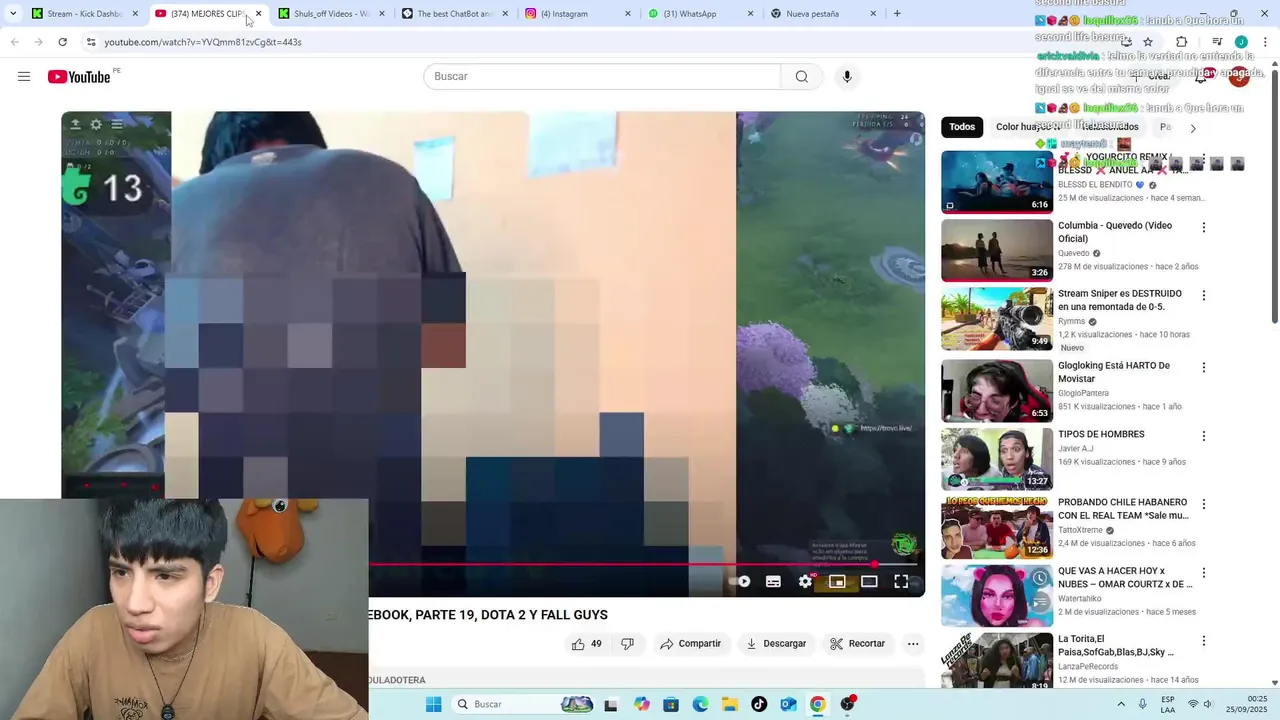
Task: Open the tab search dropdown in Chrome
Action: coord(13,14)
